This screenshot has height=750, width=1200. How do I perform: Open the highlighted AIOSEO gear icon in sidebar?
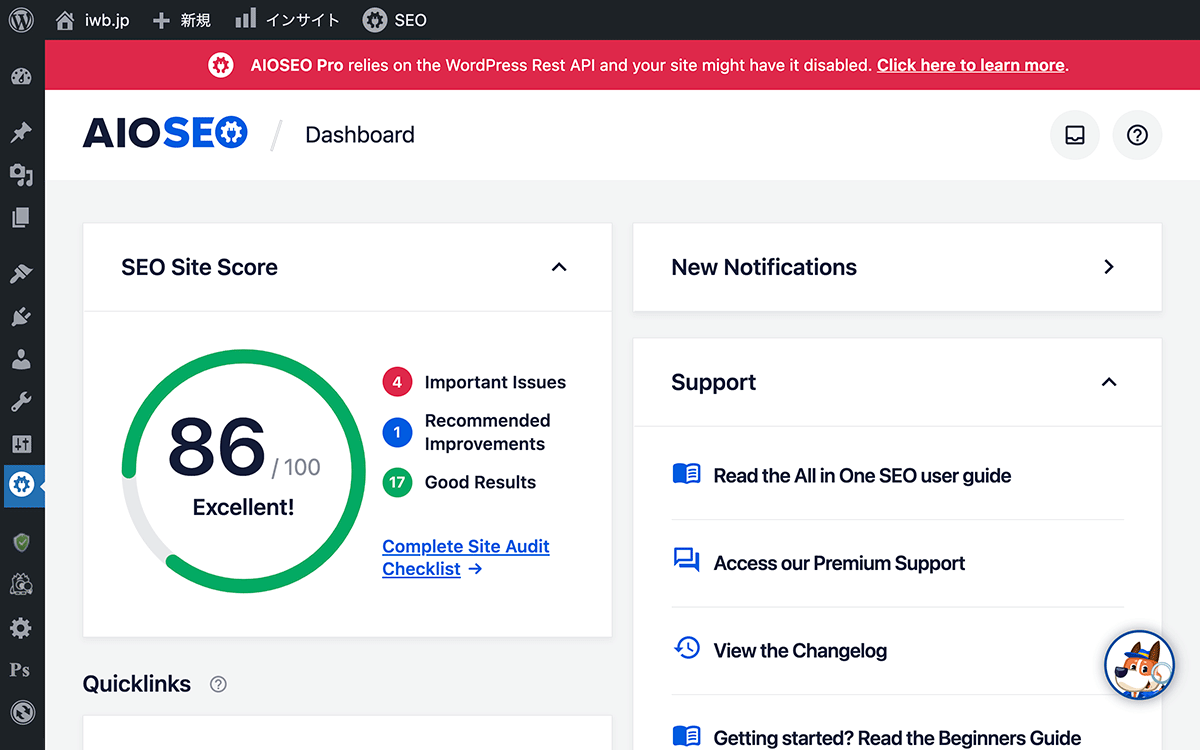[x=21, y=486]
